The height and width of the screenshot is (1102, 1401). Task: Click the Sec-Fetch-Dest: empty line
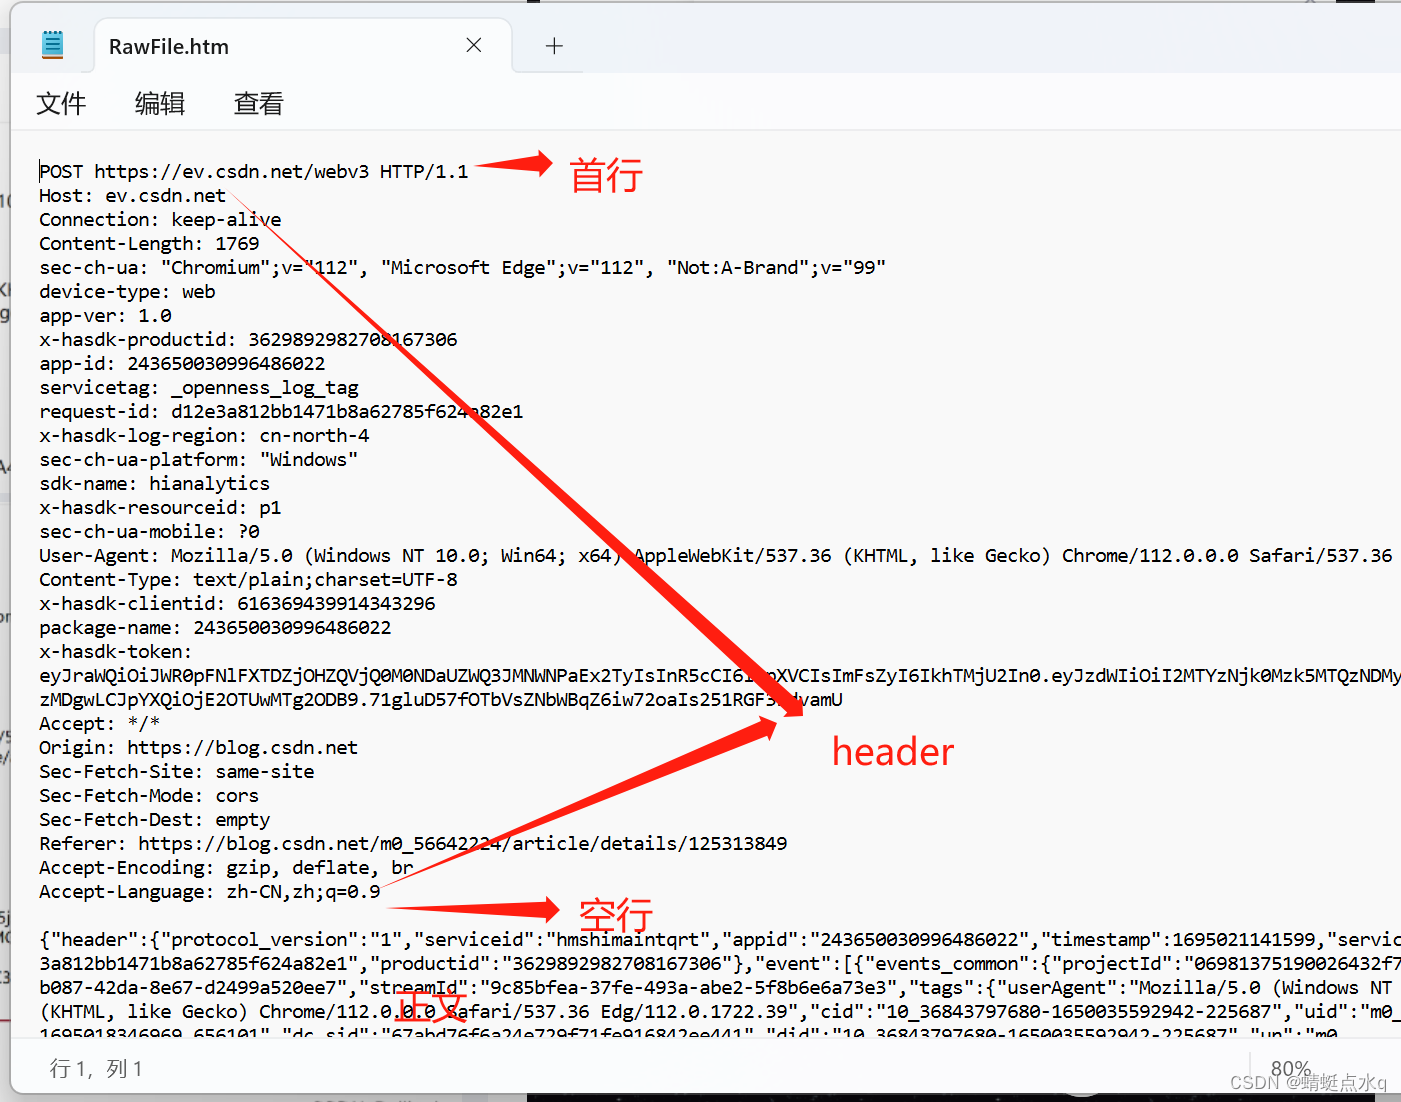[154, 819]
